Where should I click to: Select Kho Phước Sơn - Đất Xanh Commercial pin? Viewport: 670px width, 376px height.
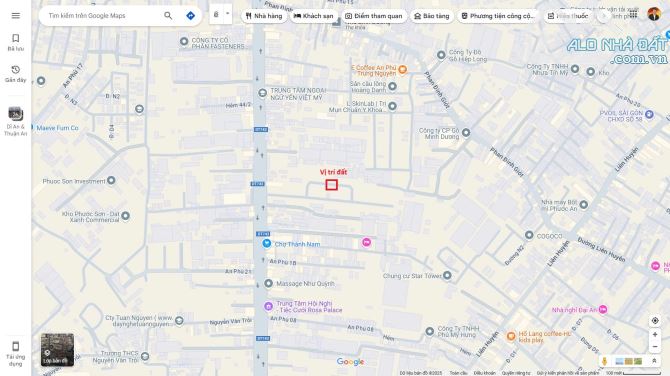[x=125, y=216]
